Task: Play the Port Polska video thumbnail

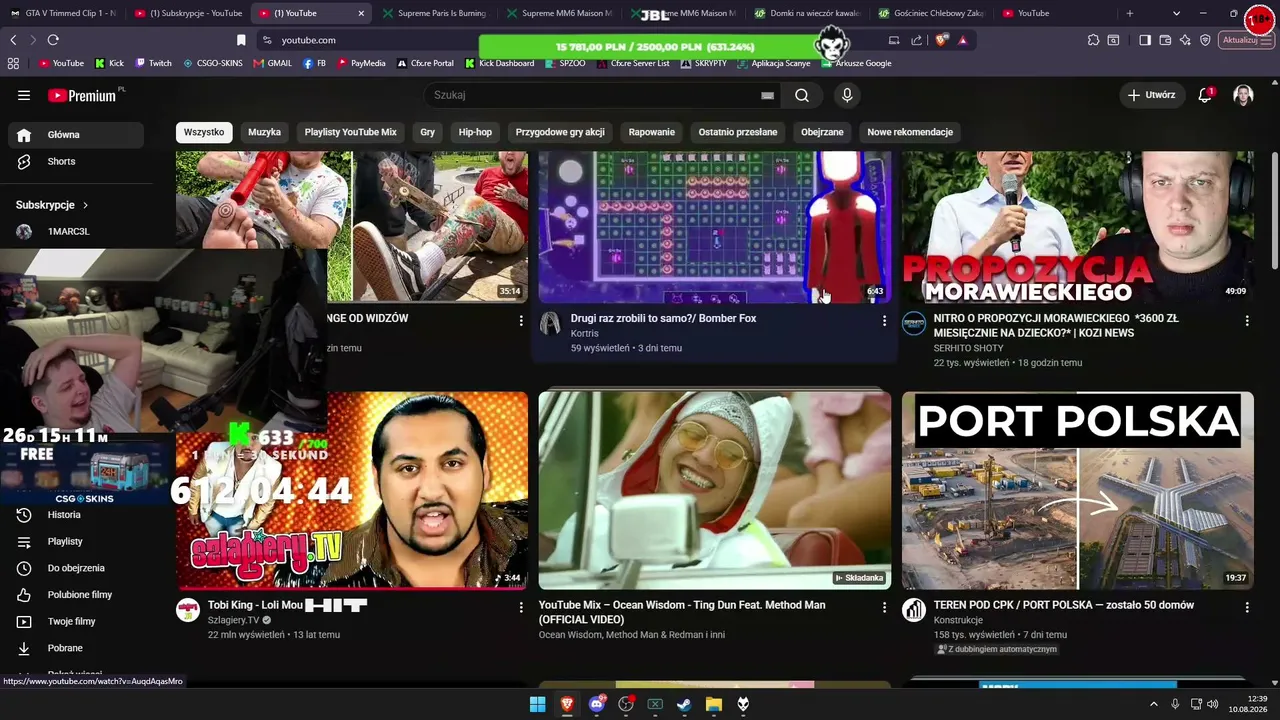Action: [x=1078, y=490]
